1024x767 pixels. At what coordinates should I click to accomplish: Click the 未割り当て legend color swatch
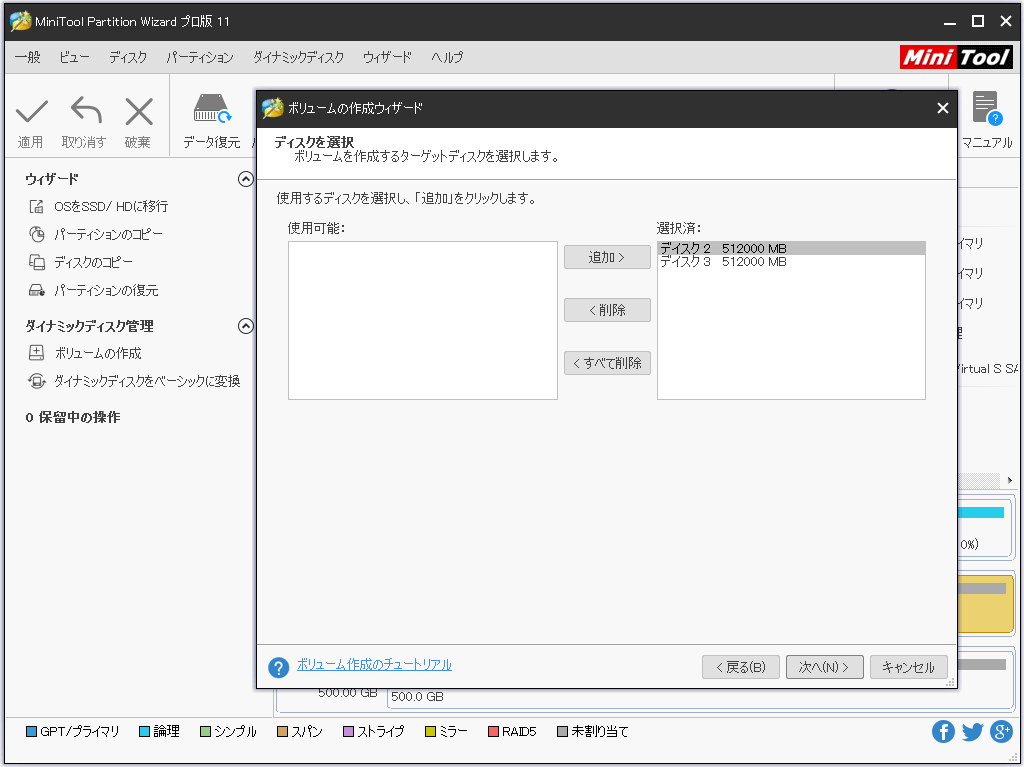pyautogui.click(x=562, y=731)
